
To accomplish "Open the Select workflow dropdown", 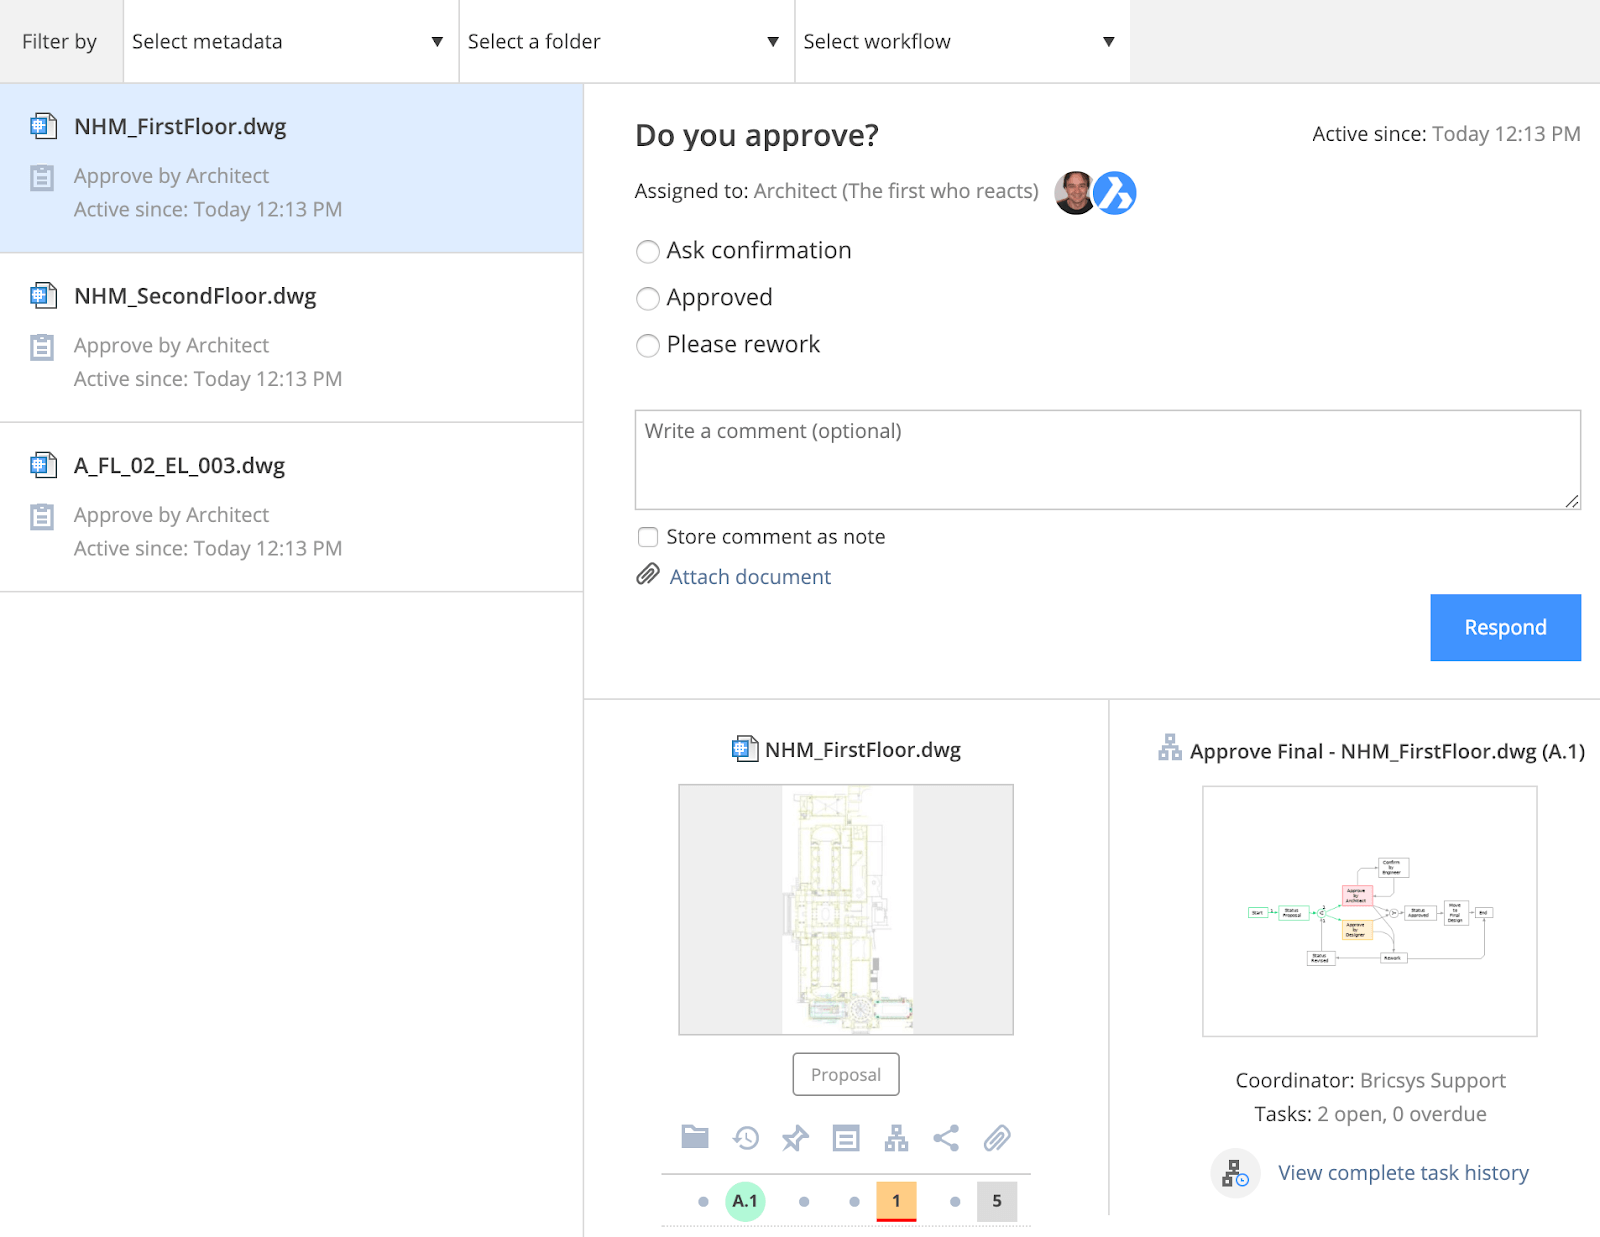I will 962,41.
